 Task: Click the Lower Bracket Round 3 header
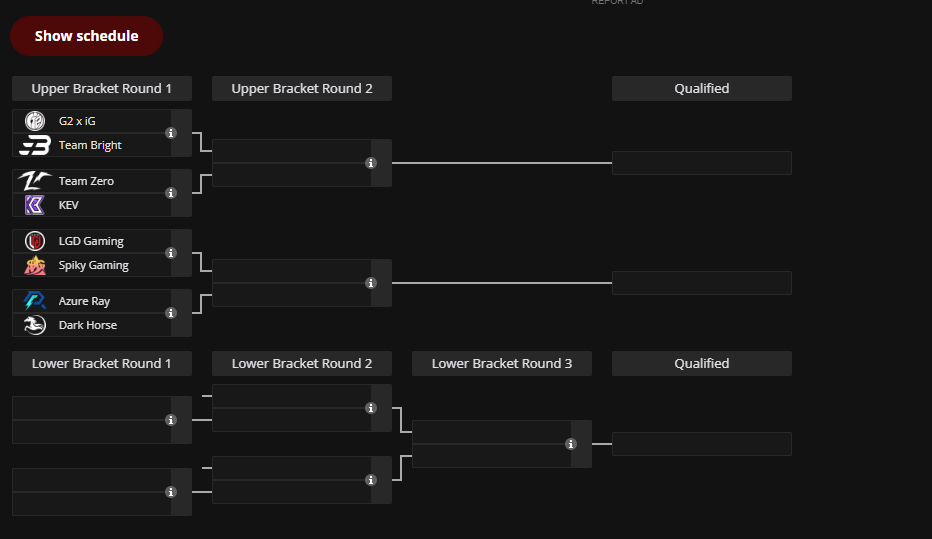502,364
